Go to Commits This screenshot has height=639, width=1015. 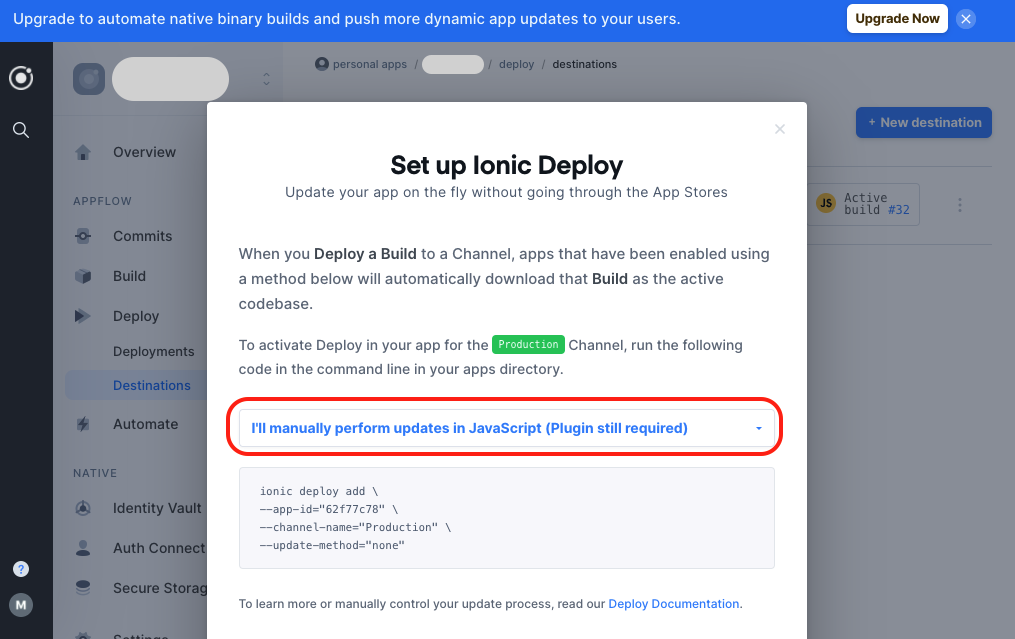[x=142, y=236]
